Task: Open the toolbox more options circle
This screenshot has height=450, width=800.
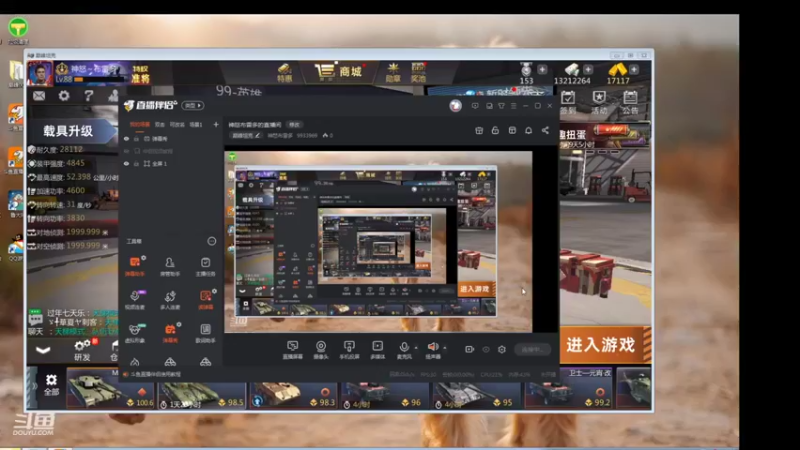Action: tap(211, 241)
